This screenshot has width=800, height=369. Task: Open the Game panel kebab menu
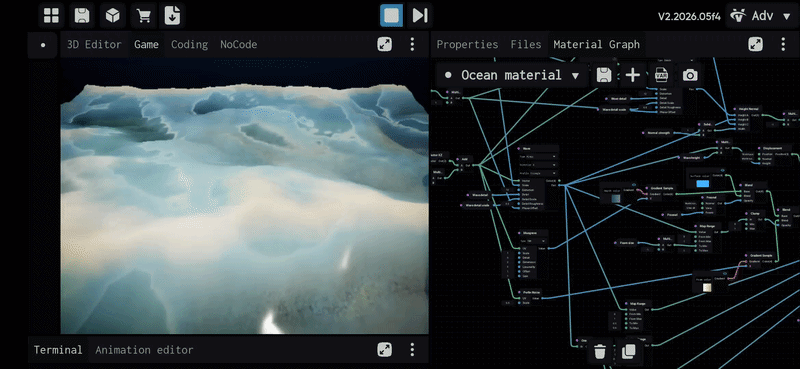412,44
